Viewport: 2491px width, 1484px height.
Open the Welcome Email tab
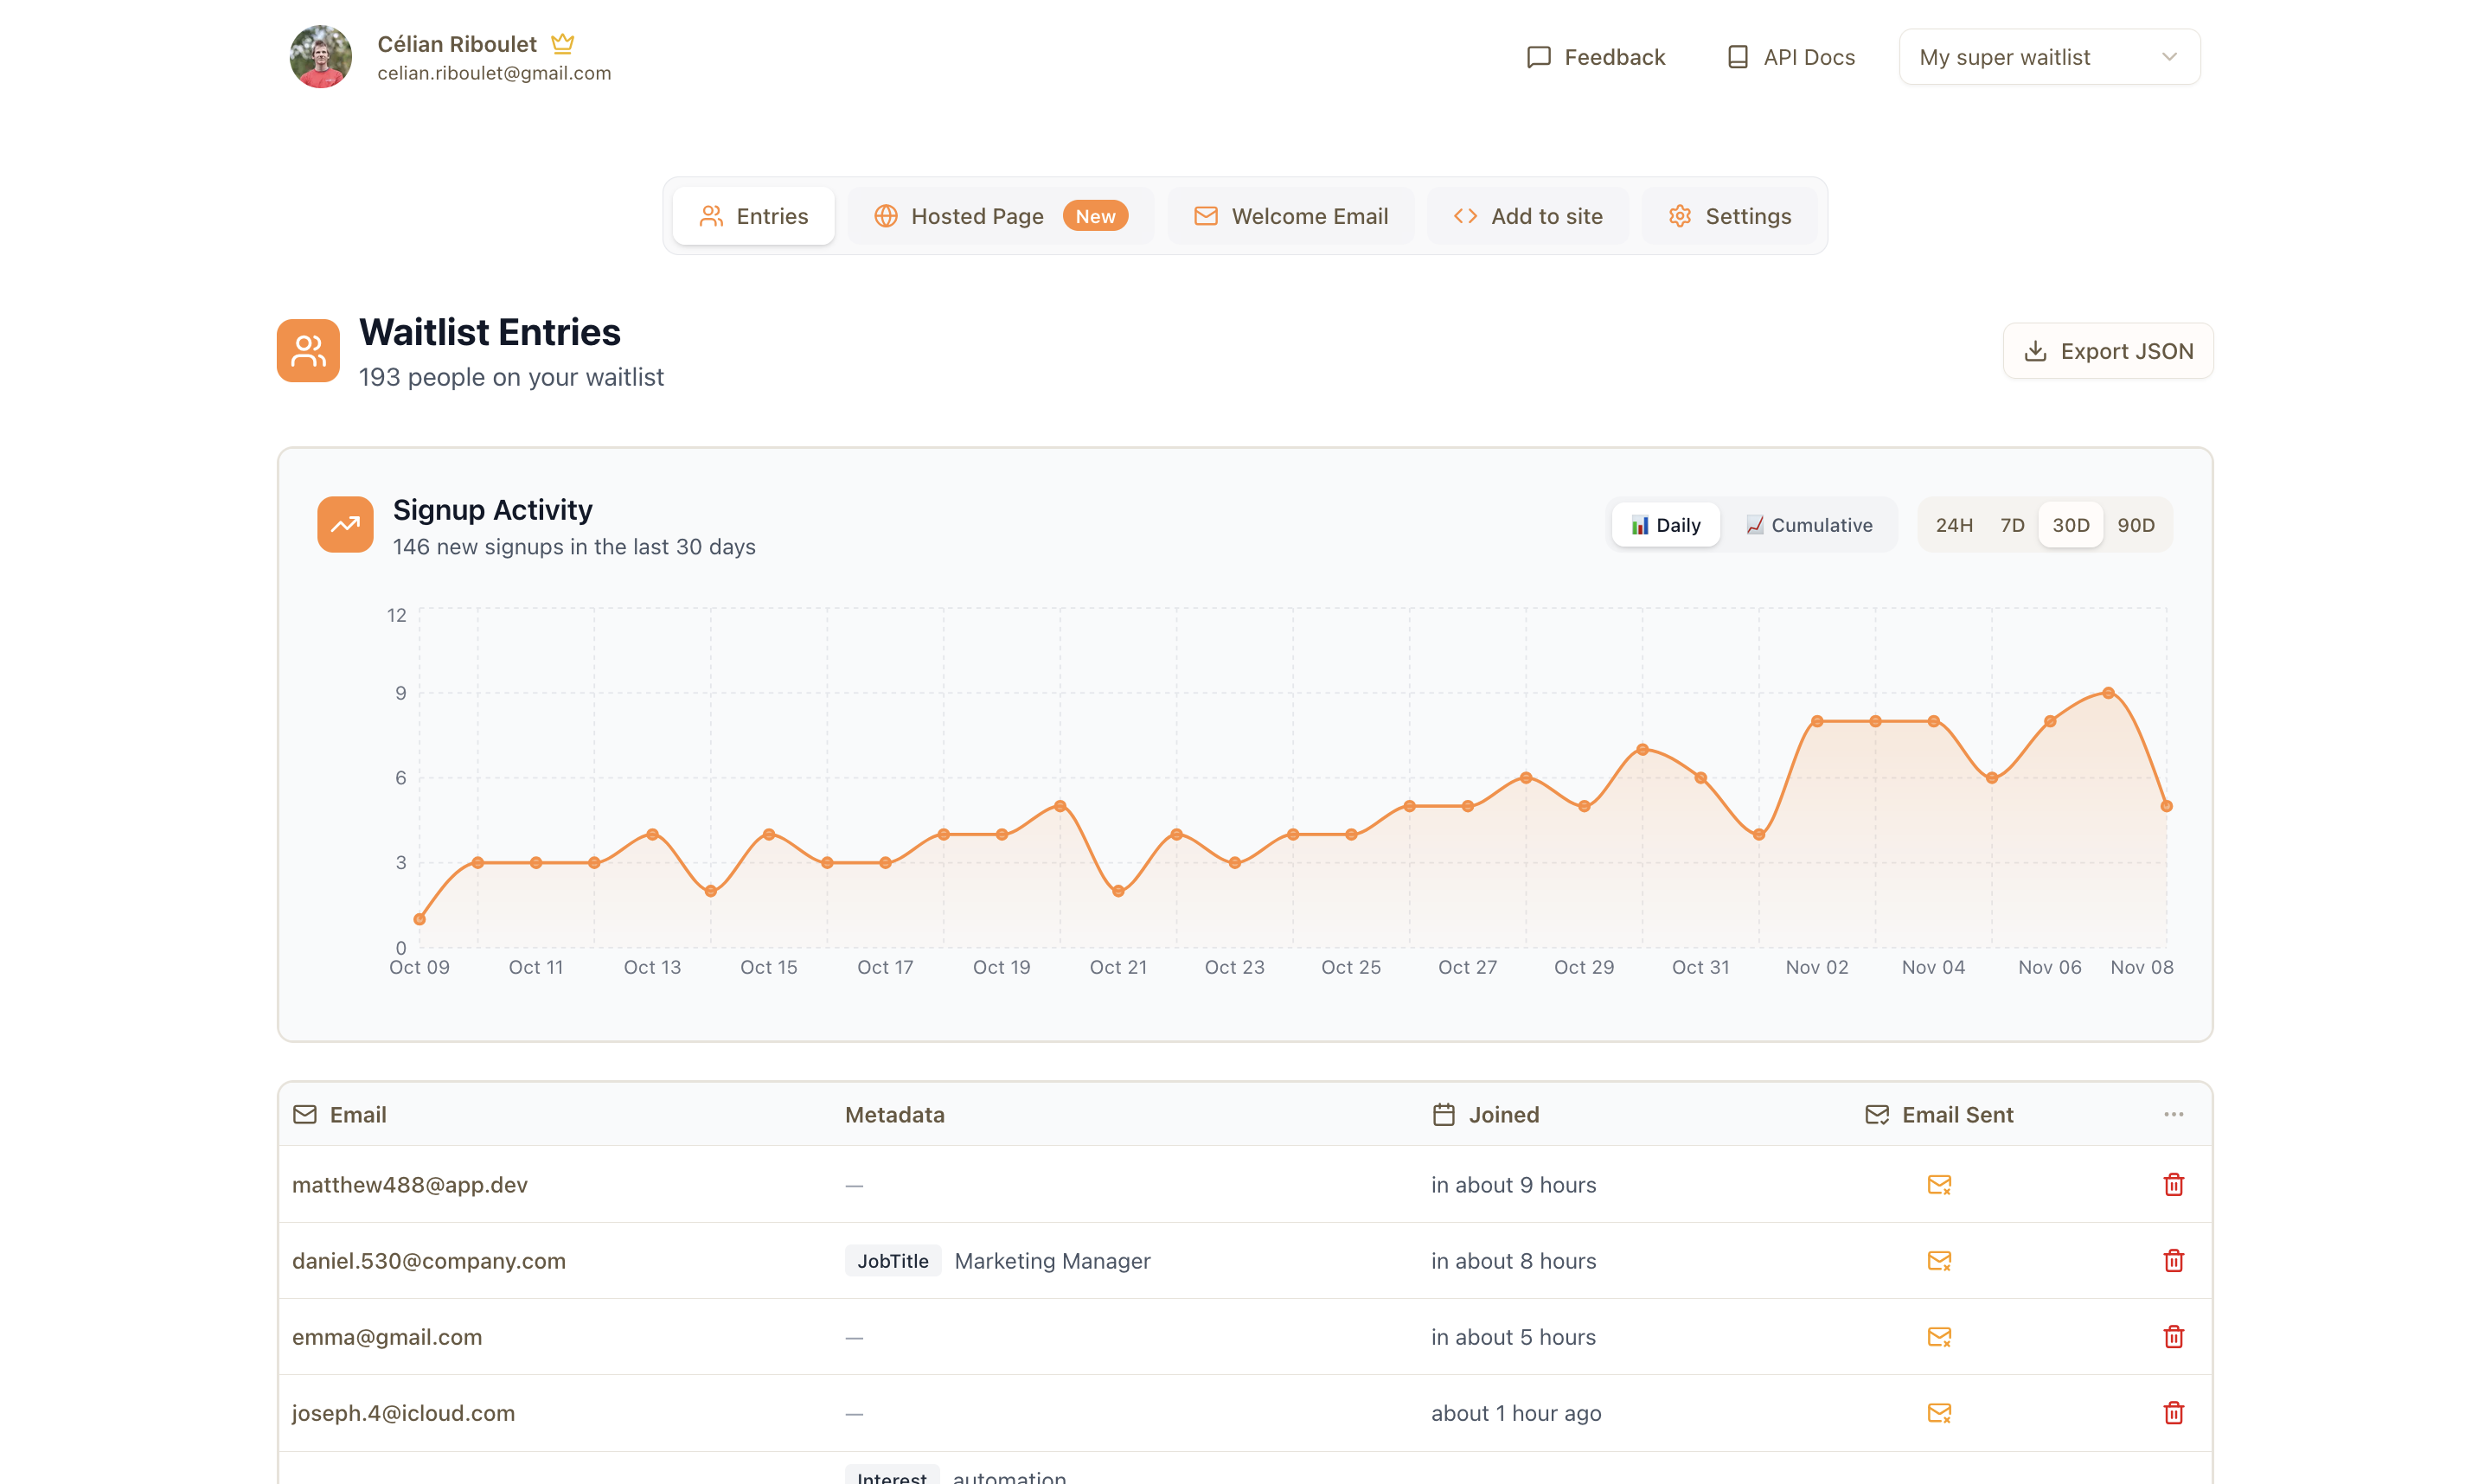pyautogui.click(x=1291, y=216)
